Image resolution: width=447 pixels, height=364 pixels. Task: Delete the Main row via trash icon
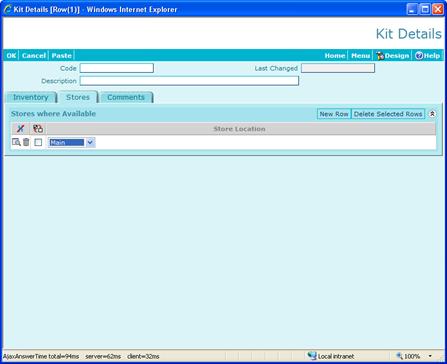(26, 142)
